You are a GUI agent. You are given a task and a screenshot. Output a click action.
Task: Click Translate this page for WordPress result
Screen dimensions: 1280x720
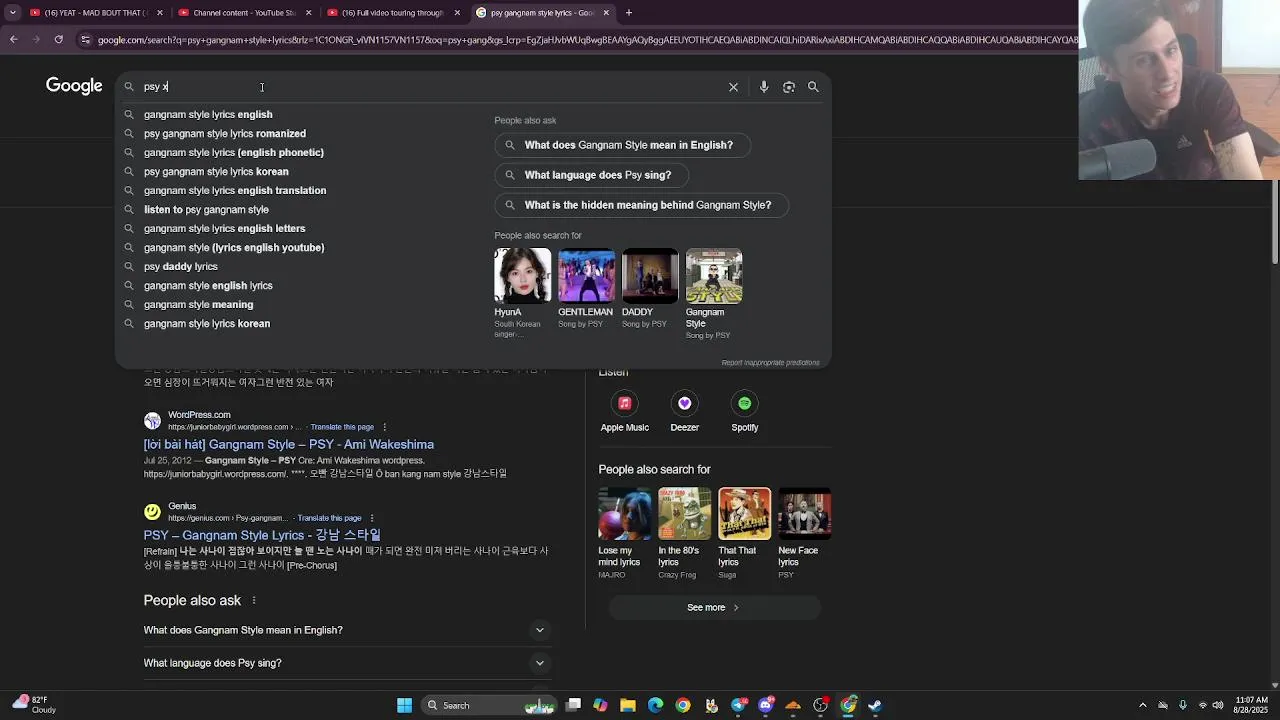tap(342, 427)
